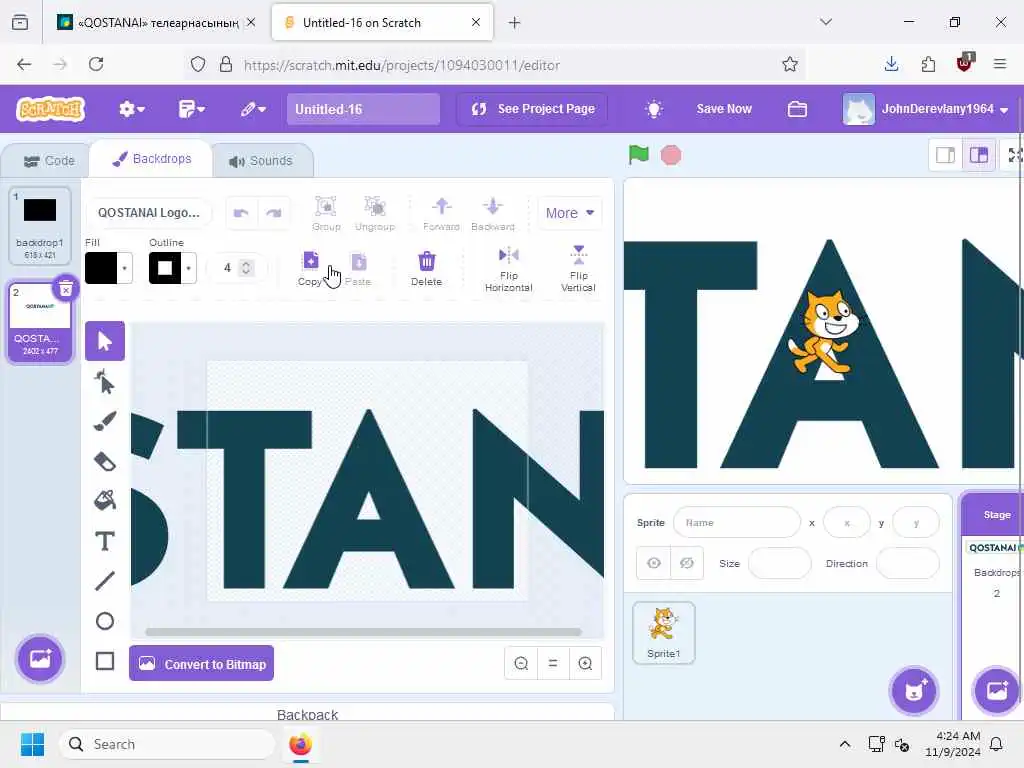The height and width of the screenshot is (768, 1024).
Task: Switch to the Sounds tab
Action: coord(261,161)
